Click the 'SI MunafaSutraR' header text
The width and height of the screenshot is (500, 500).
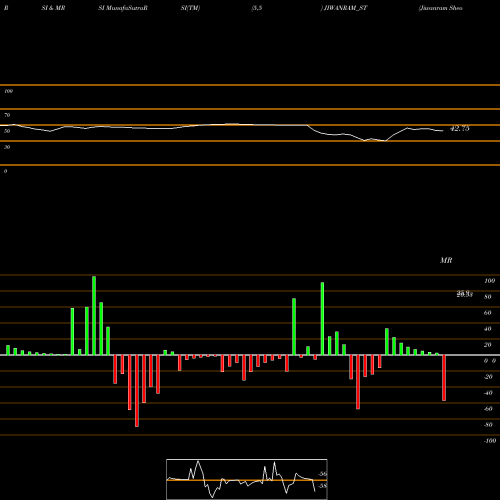(123, 8)
